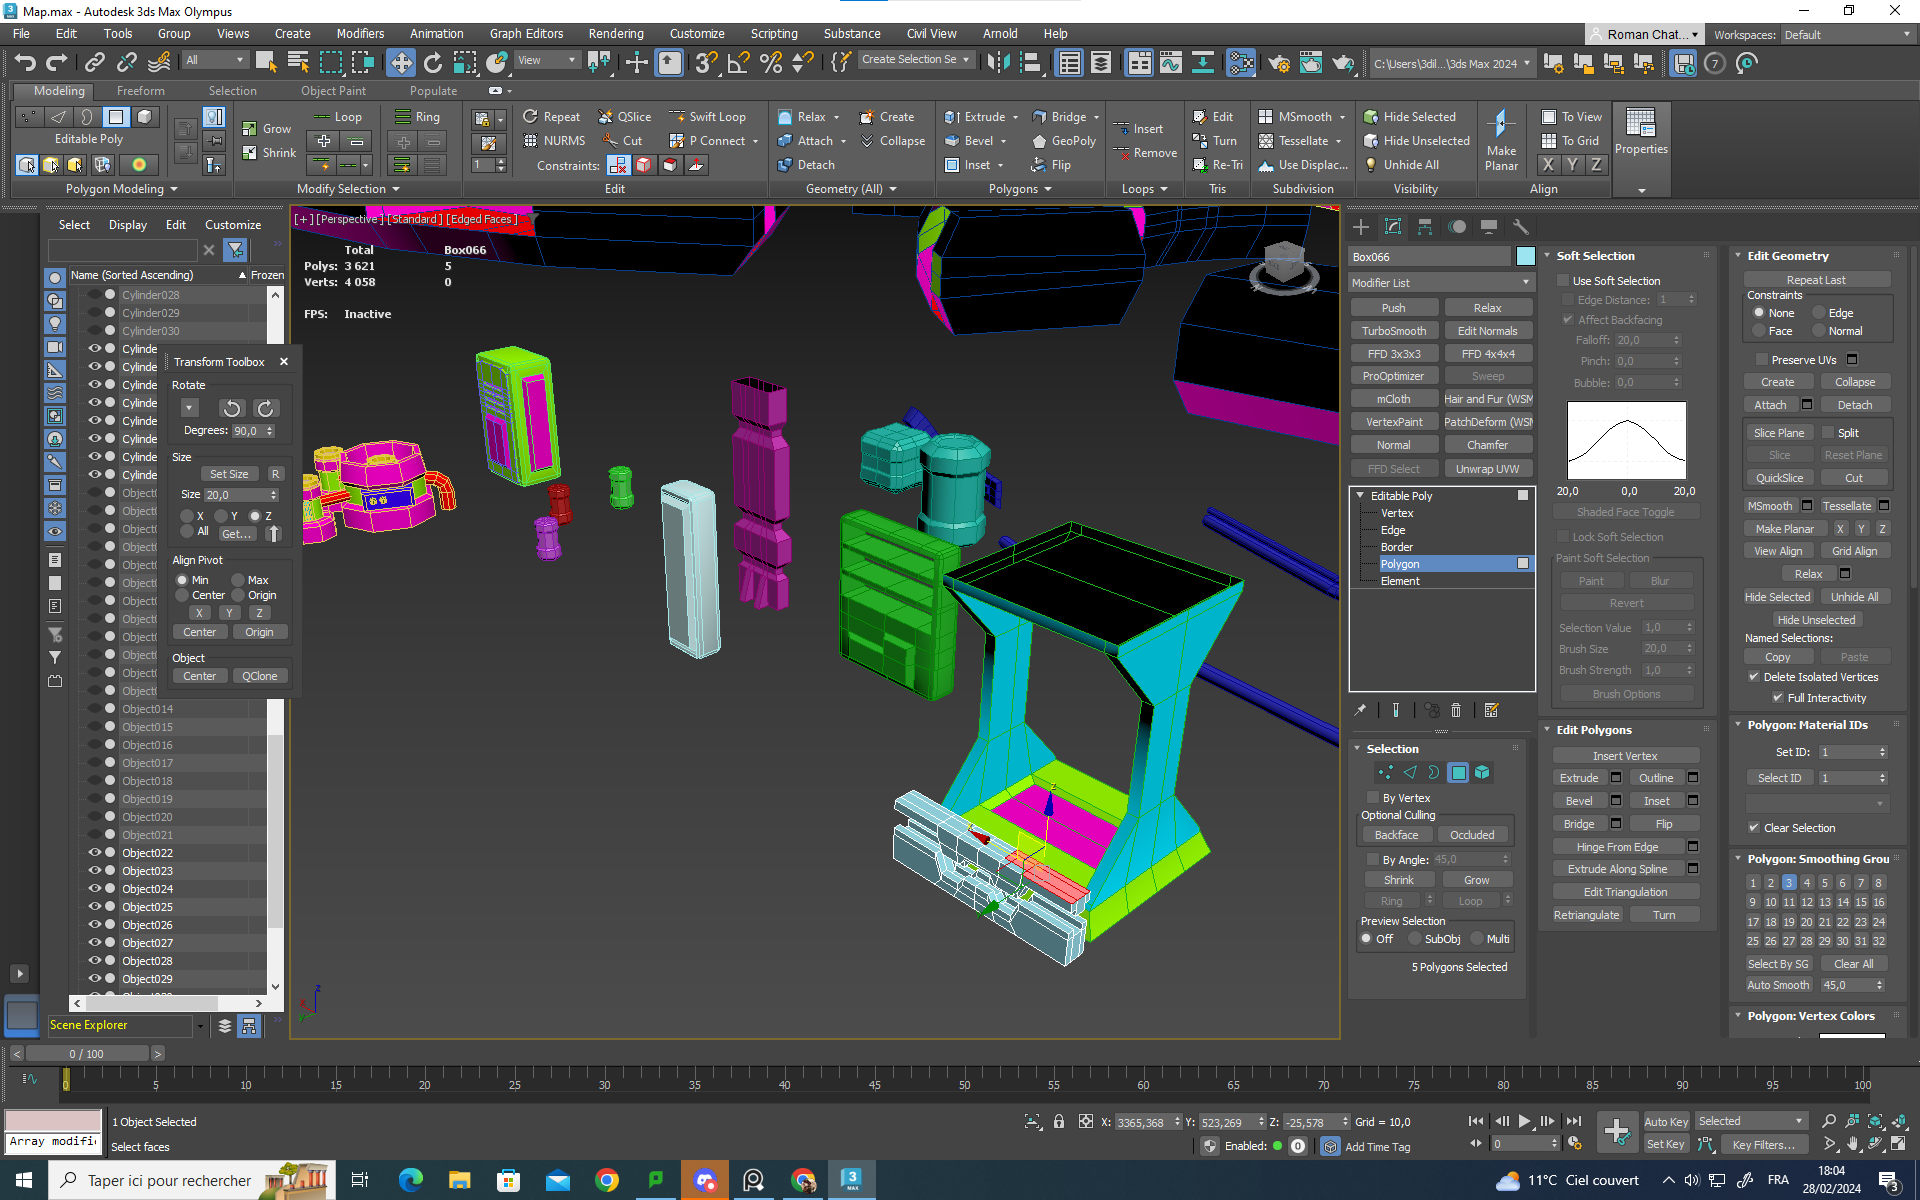Click the time slider 0 / 100
The height and width of the screenshot is (1200, 1920).
[x=87, y=1054]
